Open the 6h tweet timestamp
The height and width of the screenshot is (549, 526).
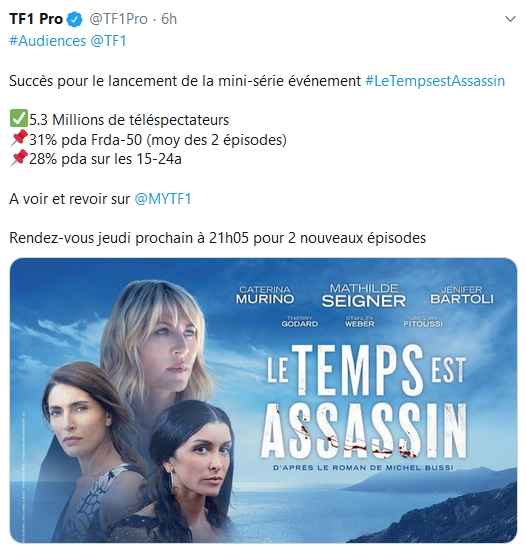(x=169, y=19)
